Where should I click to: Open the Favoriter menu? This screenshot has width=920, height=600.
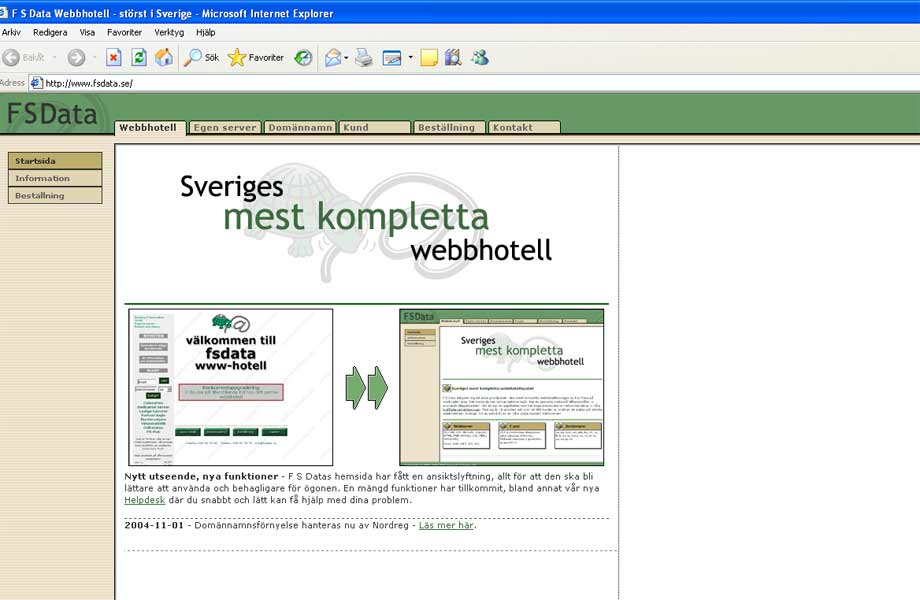pos(124,32)
